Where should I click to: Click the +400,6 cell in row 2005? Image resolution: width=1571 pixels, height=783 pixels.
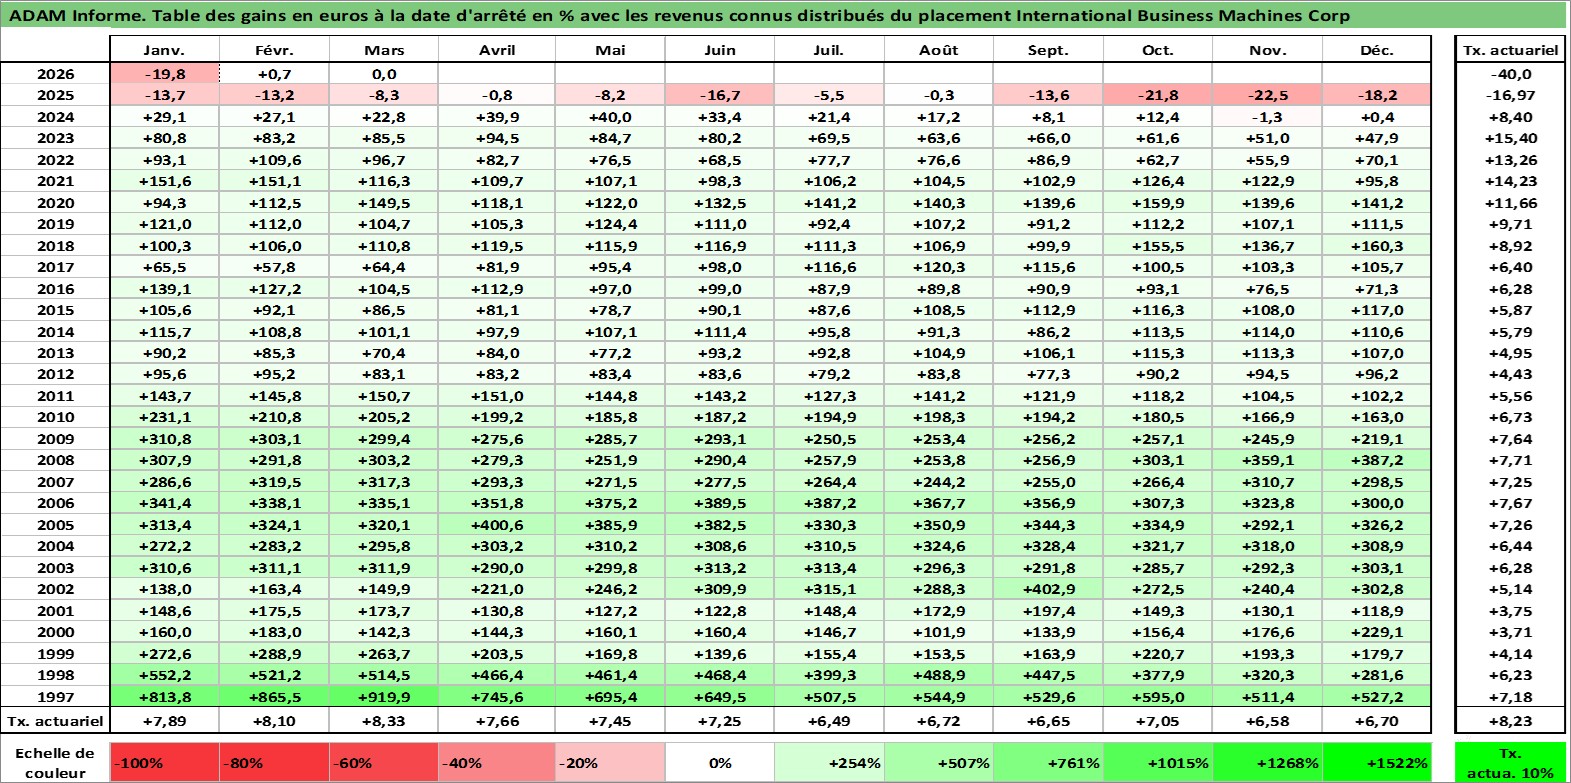pos(497,525)
